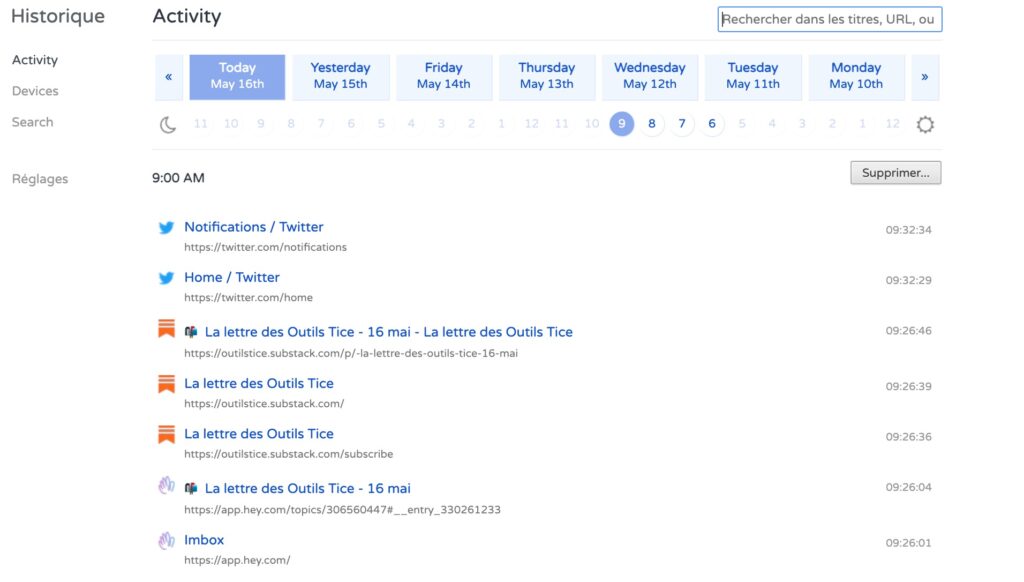This screenshot has height=582, width=1024.
Task: Click Hey hand icon beside Imbox entry
Action: coord(167,540)
